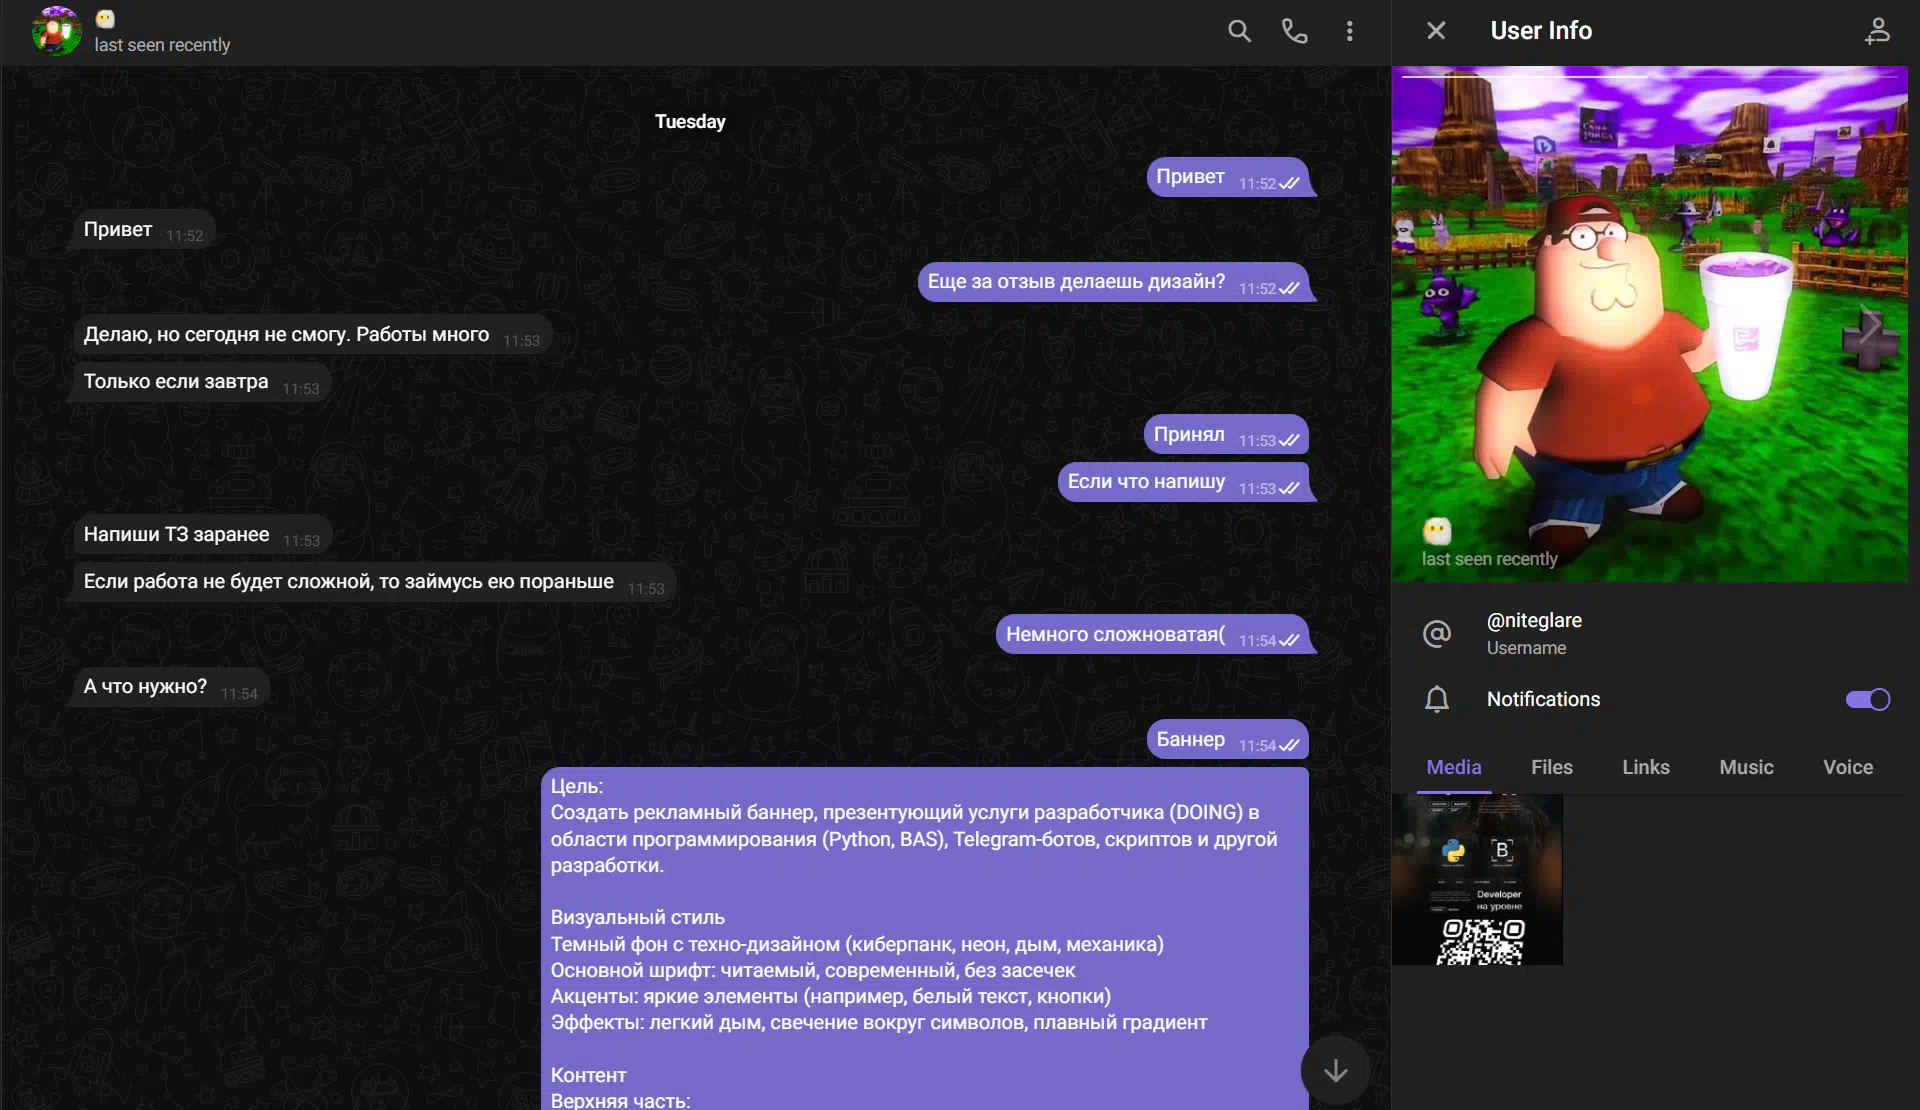Switch to the Files tab

point(1552,767)
